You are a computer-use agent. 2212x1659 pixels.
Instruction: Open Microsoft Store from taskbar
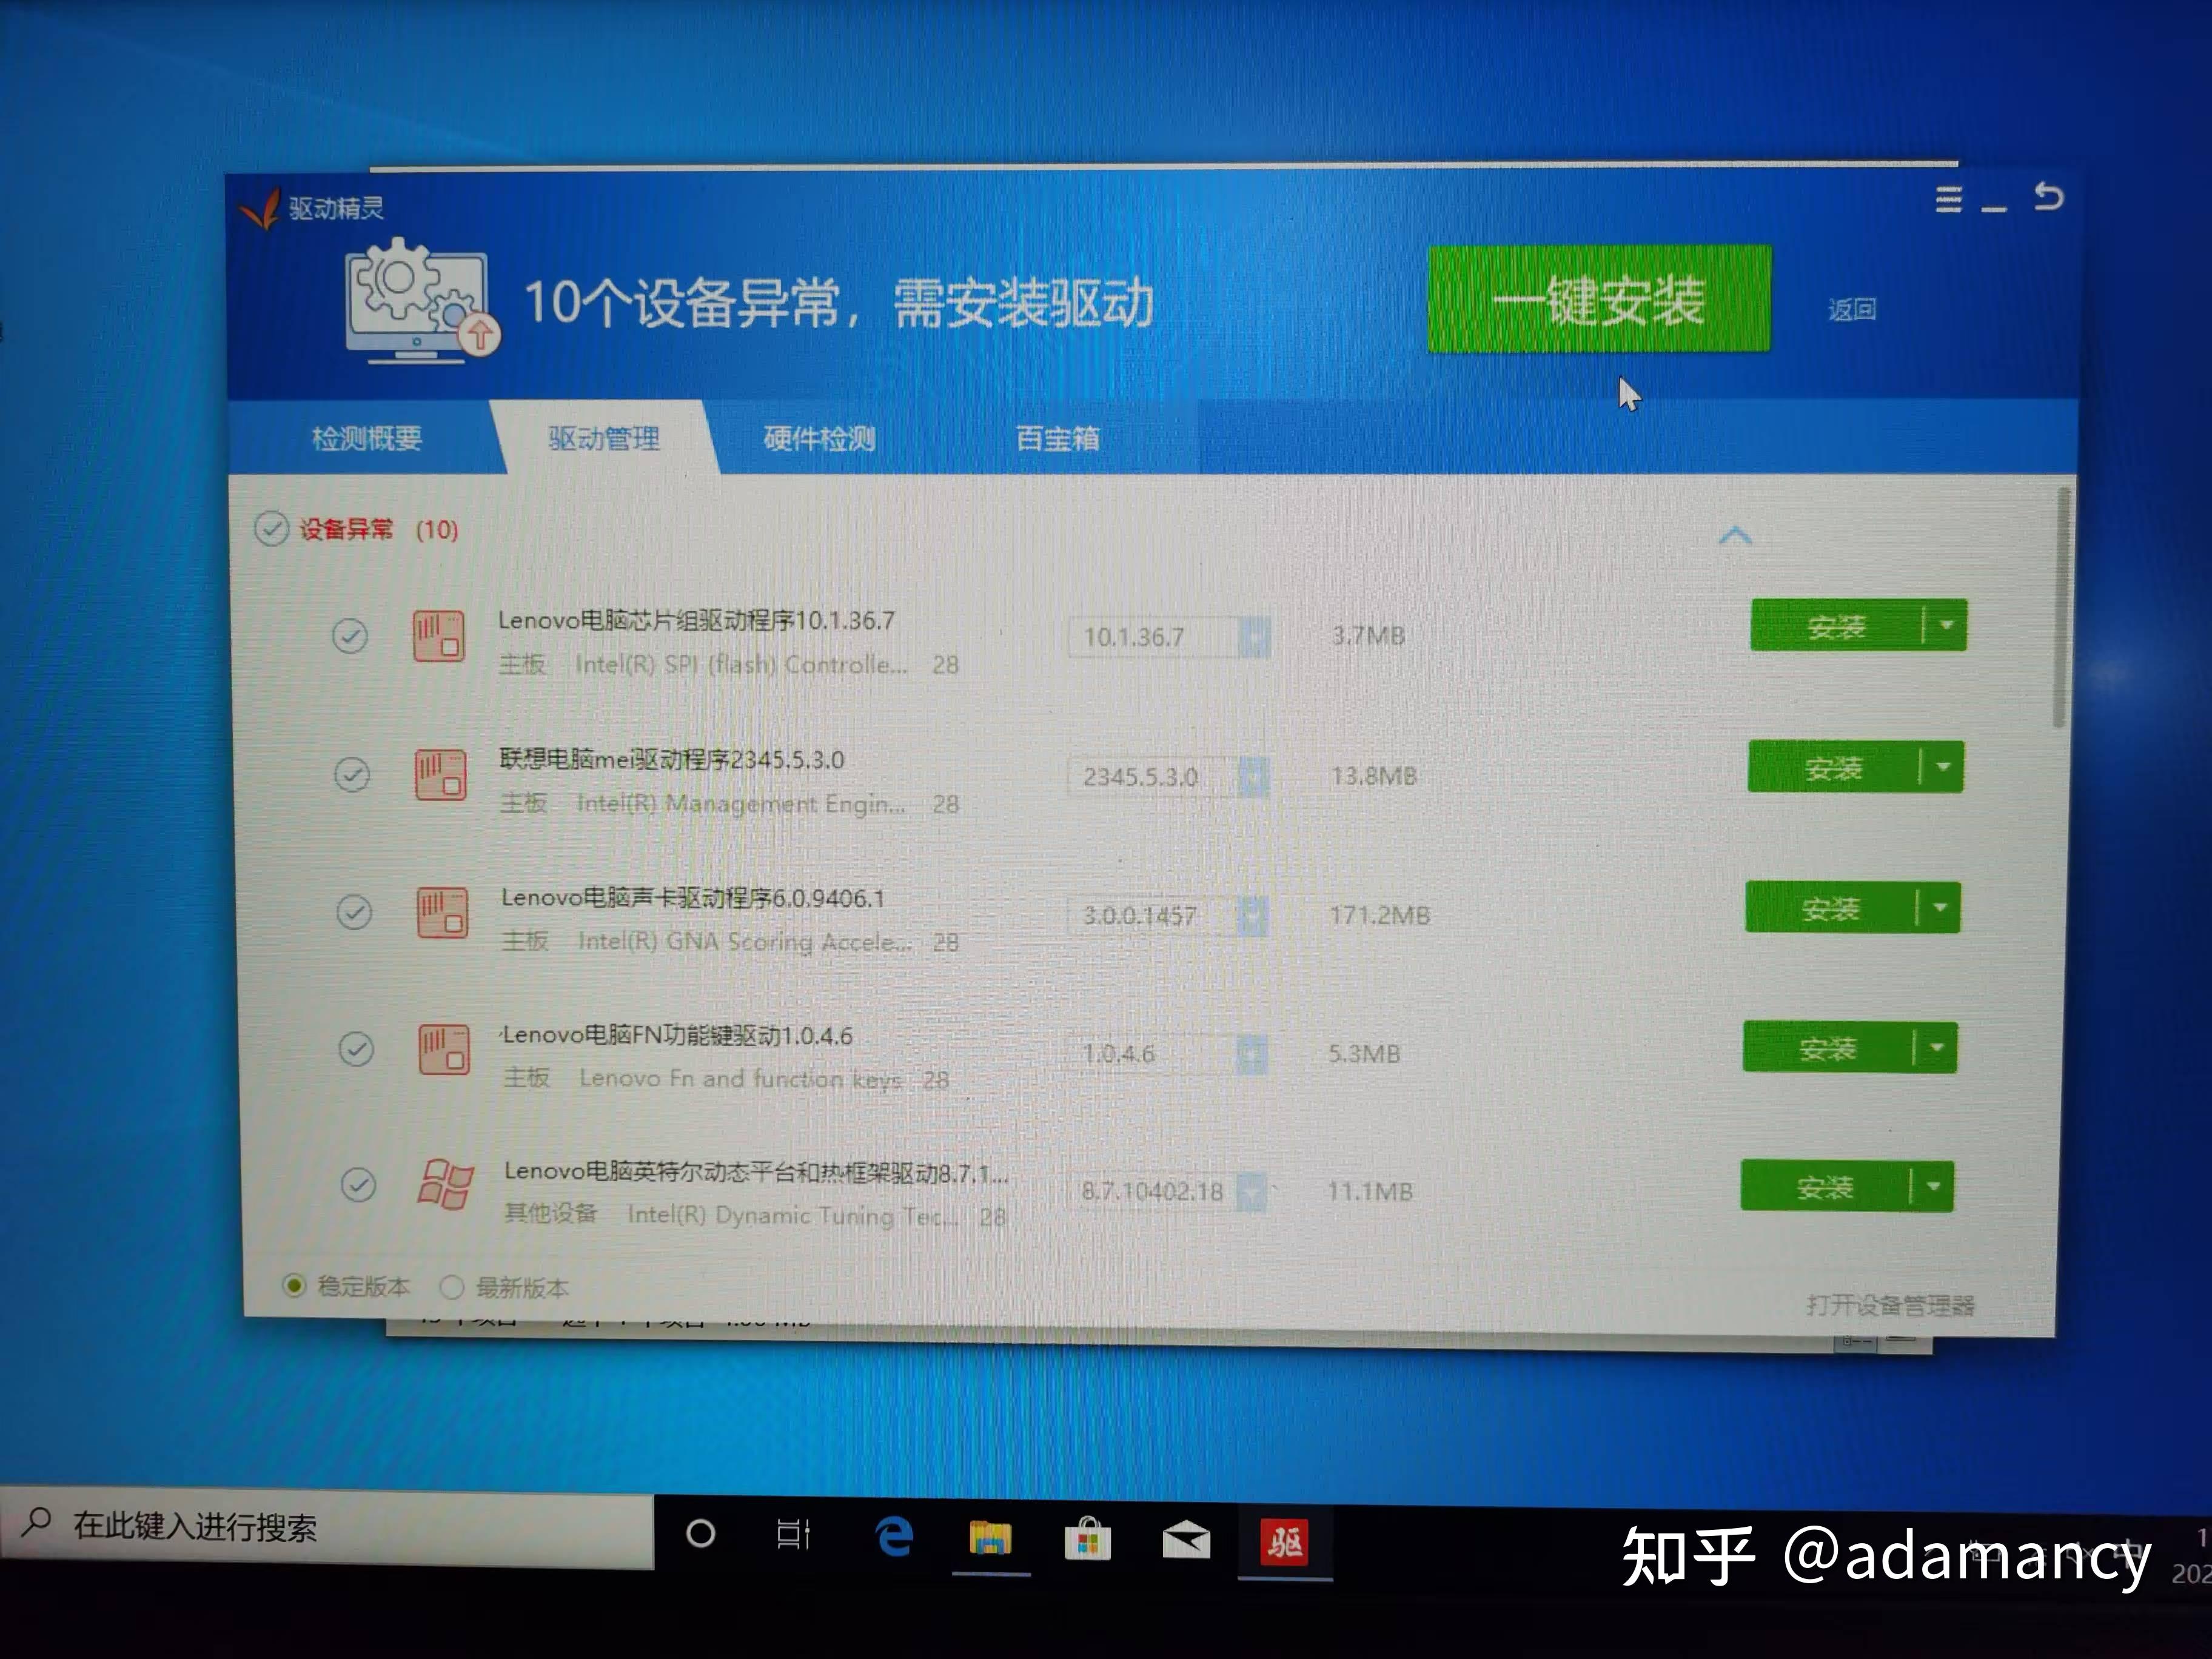pos(1087,1539)
